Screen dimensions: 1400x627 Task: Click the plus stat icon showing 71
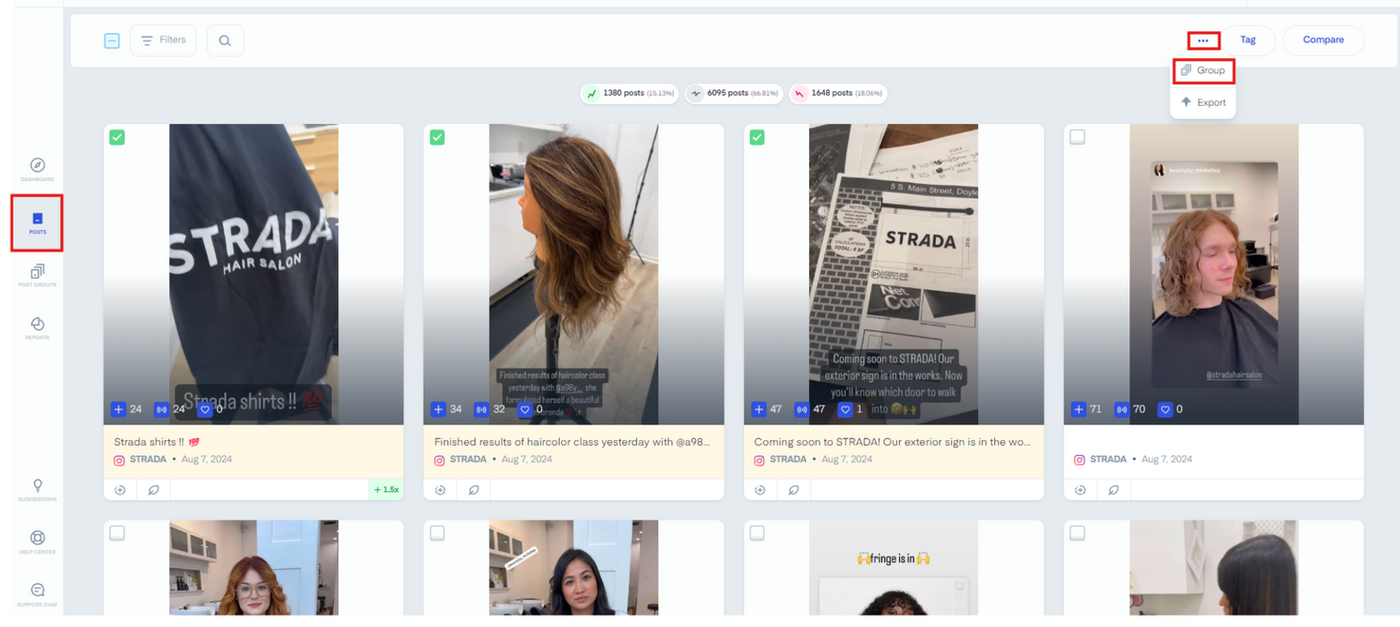[x=1078, y=409]
